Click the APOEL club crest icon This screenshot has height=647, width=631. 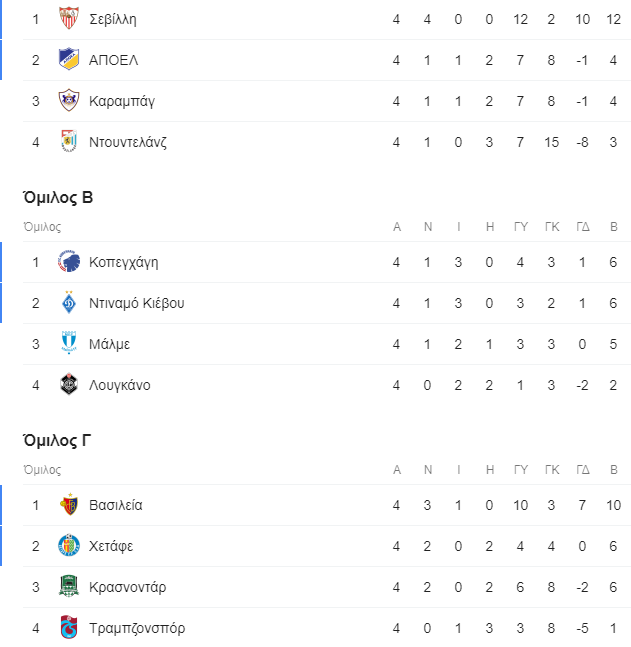point(69,59)
